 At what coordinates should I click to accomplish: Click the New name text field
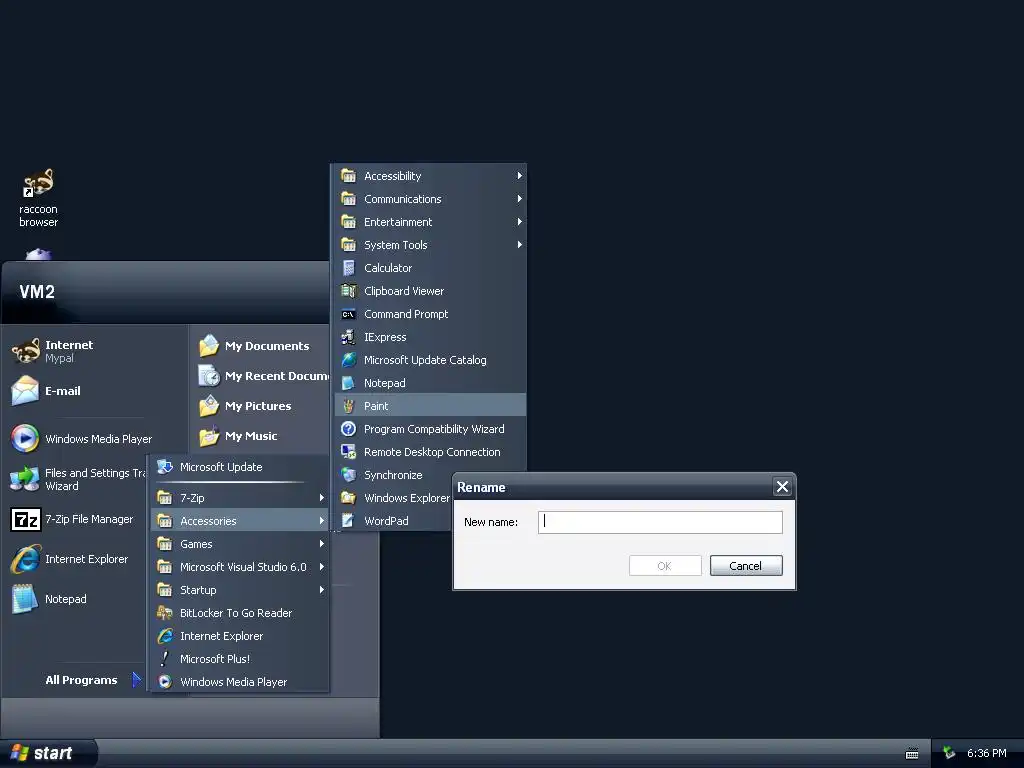click(x=660, y=522)
